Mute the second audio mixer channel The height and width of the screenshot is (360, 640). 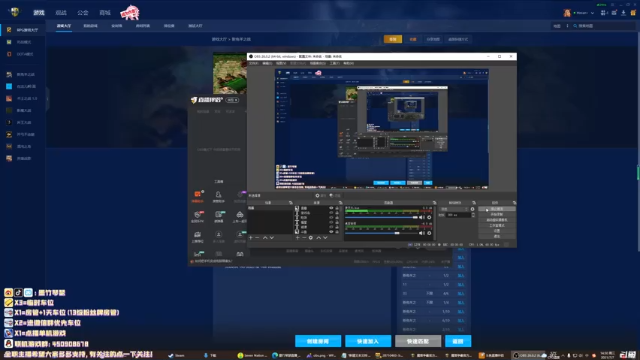pos(422,233)
